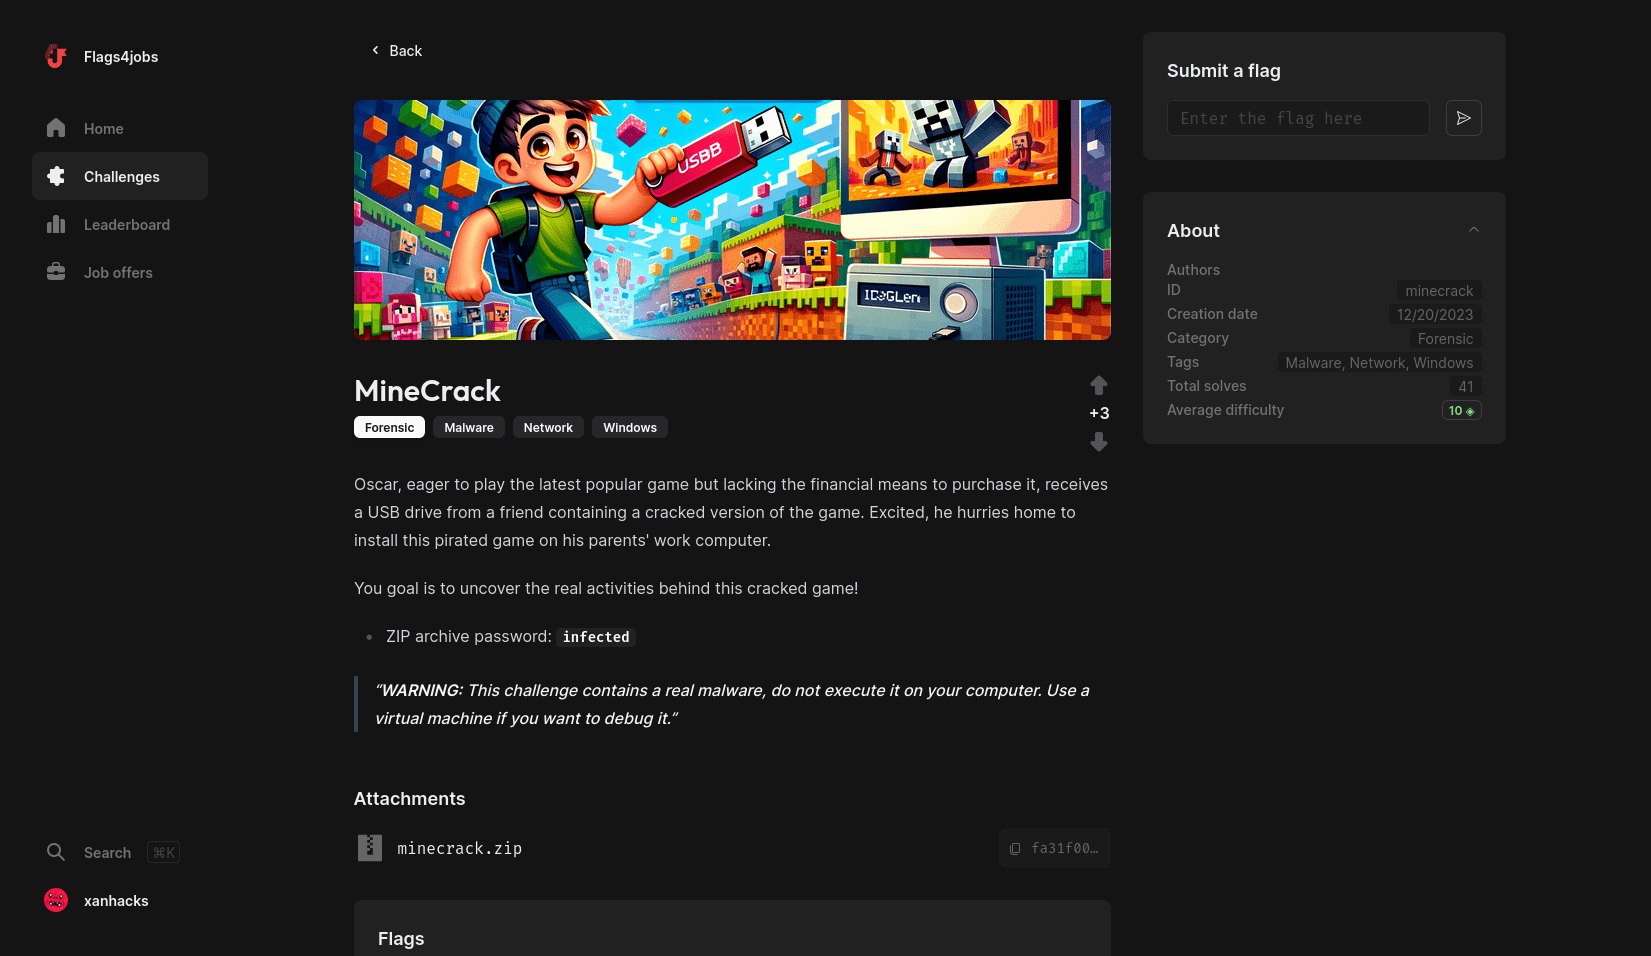
Task: Click the MineCrack challenge title
Action: click(x=427, y=390)
